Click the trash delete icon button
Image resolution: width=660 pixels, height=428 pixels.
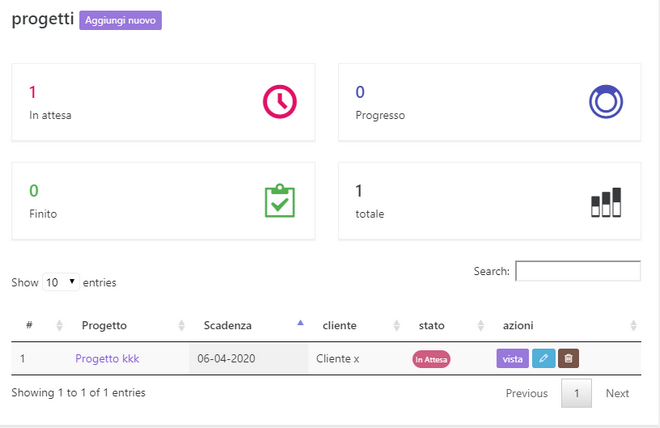coord(568,358)
